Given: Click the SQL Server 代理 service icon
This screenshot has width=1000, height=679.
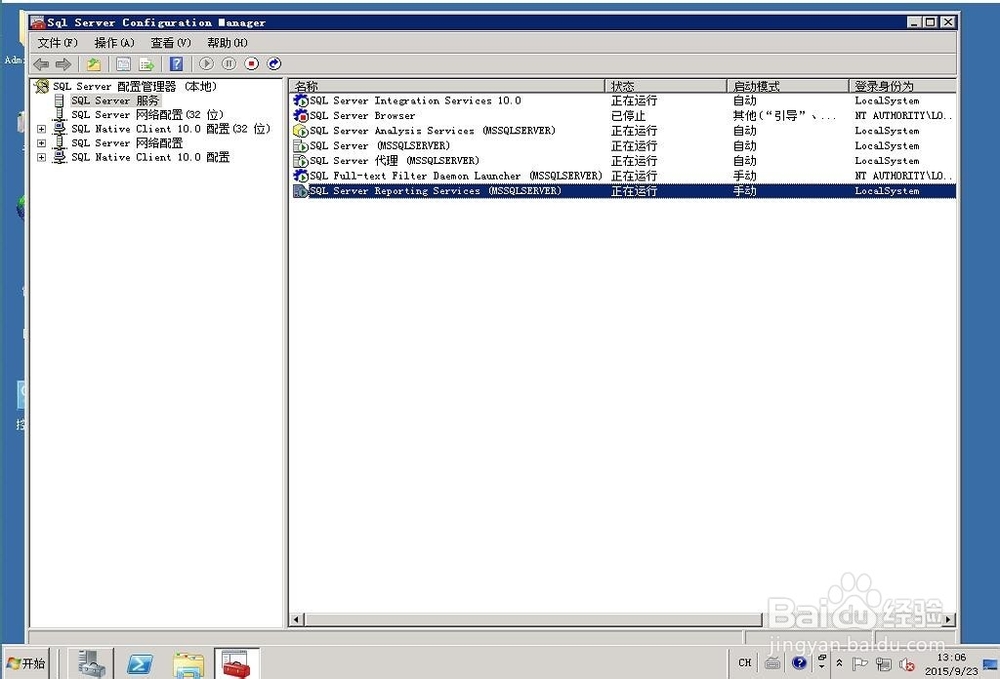Looking at the screenshot, I should [300, 161].
